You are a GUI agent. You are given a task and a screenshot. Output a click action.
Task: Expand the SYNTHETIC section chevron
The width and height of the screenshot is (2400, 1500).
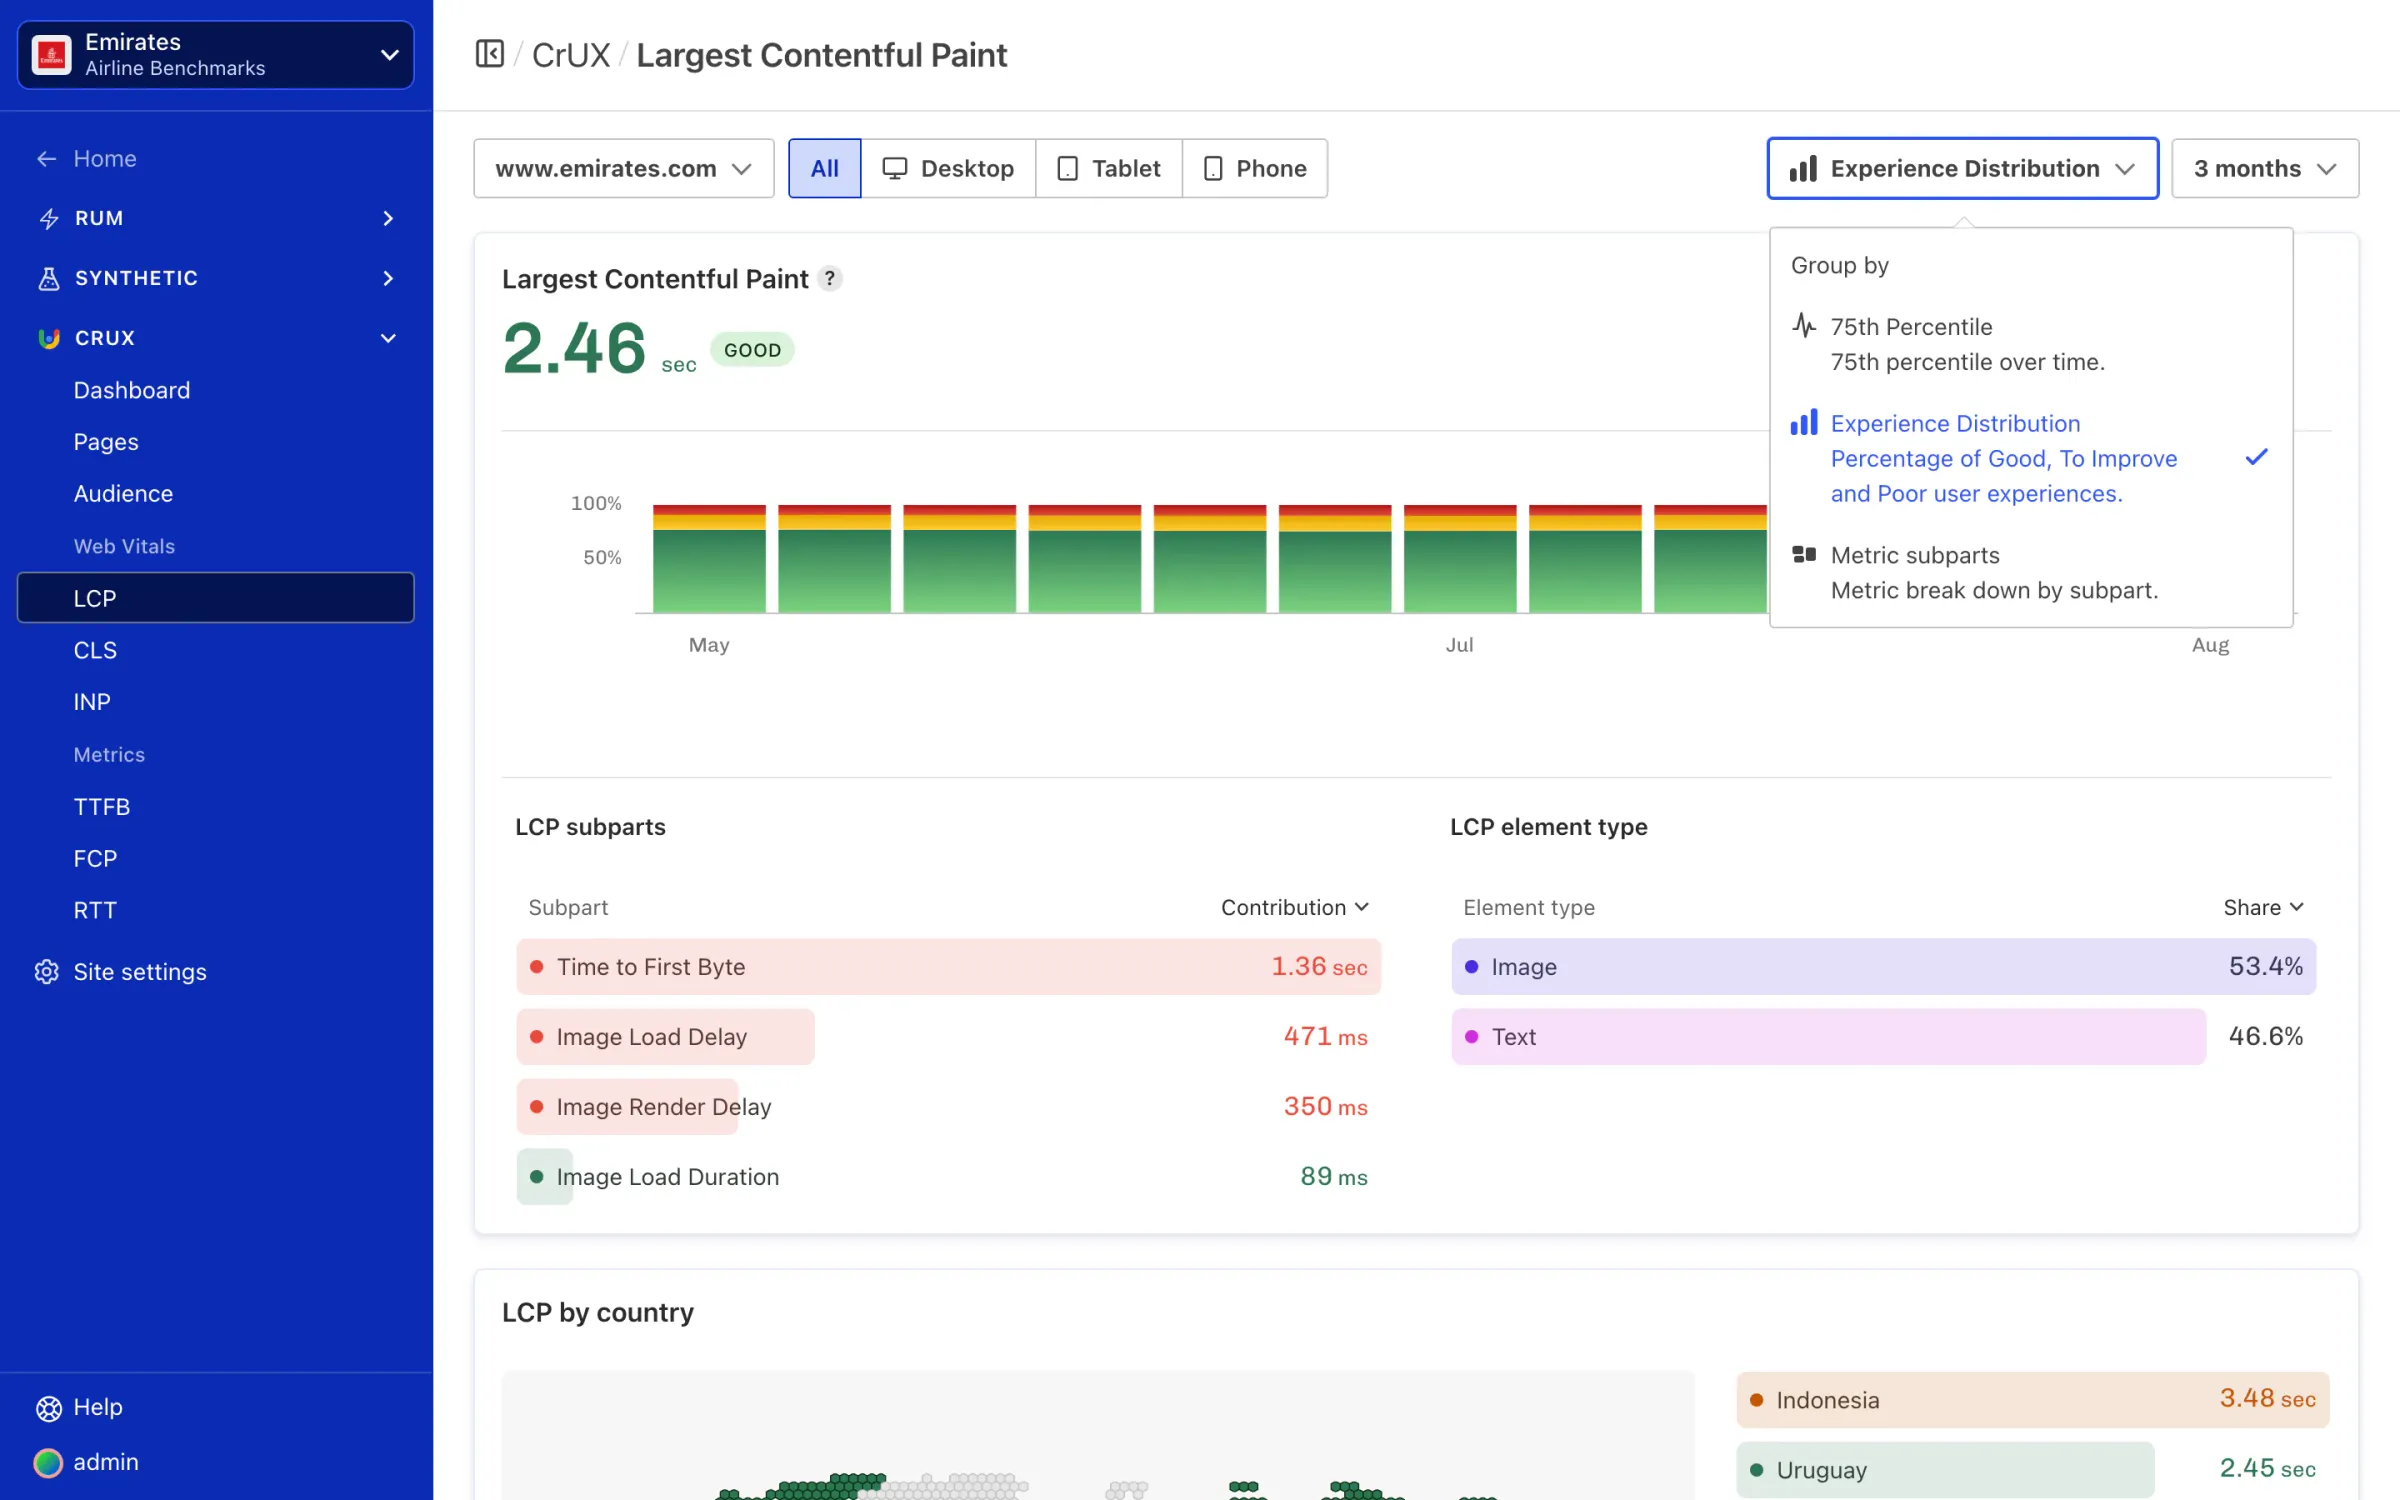[389, 278]
